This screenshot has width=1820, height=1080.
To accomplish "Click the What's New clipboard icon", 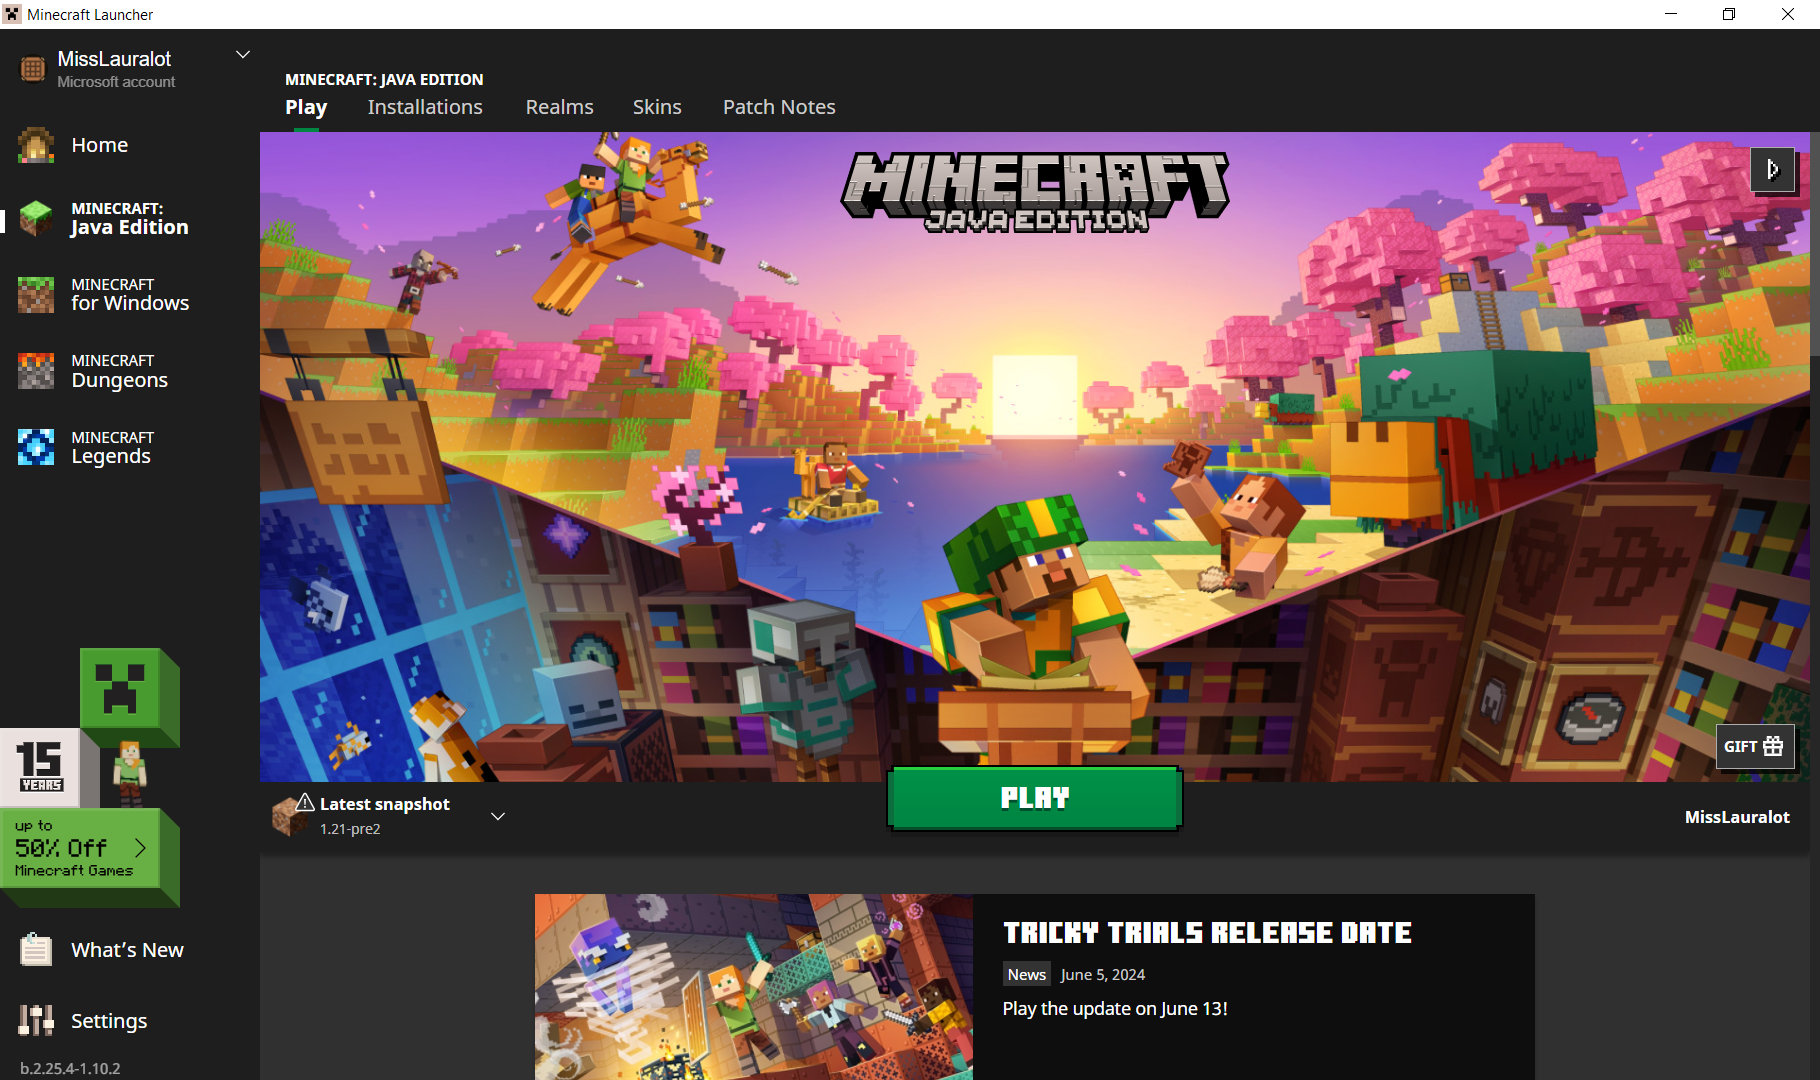I will (x=36, y=949).
